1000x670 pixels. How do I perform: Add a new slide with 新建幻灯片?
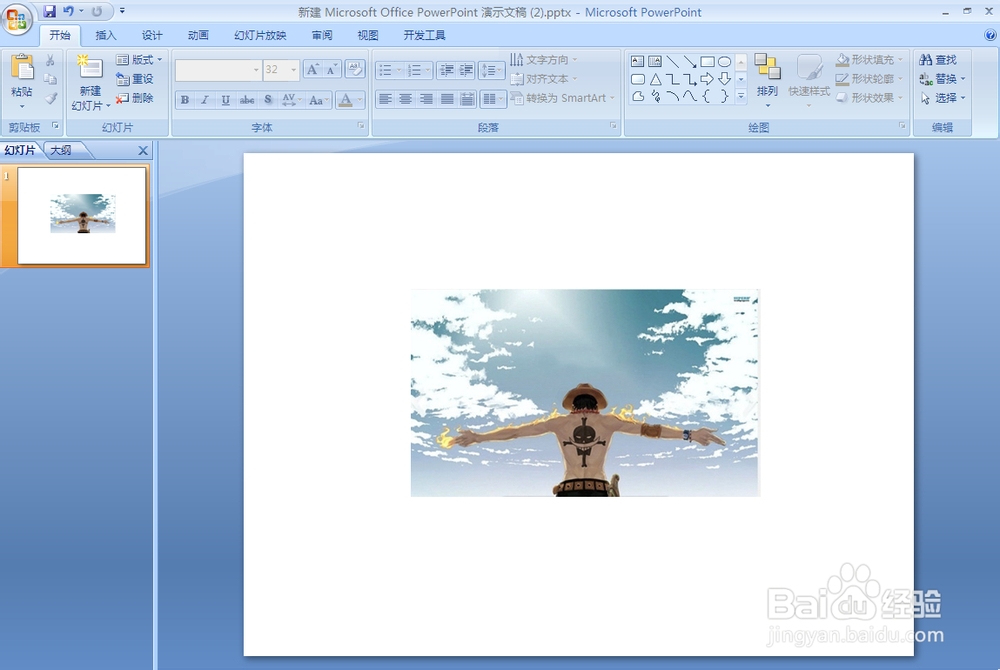coord(90,82)
